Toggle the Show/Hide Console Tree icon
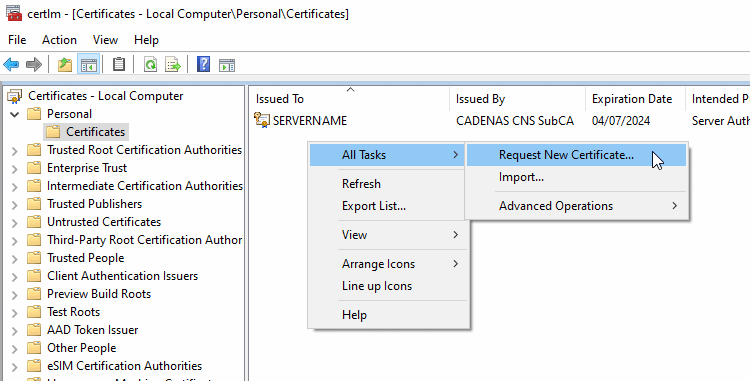The image size is (750, 381). (x=88, y=65)
